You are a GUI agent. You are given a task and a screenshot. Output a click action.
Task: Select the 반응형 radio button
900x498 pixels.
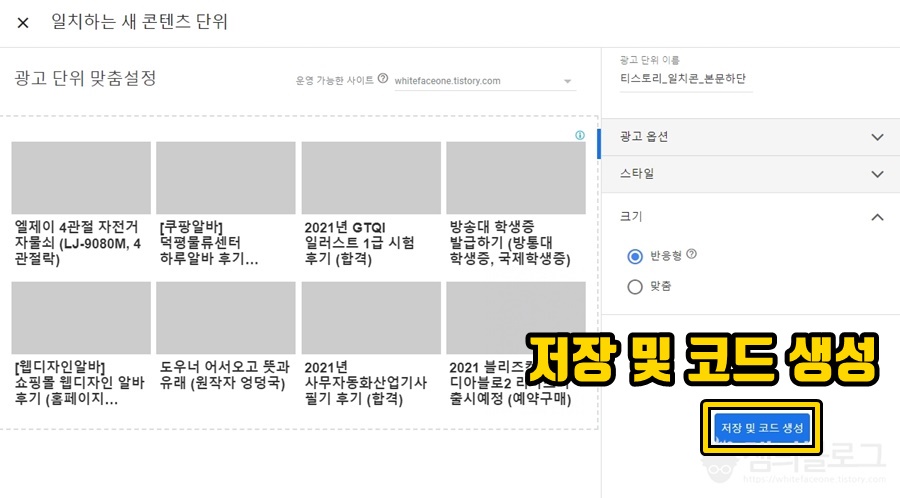coord(635,256)
